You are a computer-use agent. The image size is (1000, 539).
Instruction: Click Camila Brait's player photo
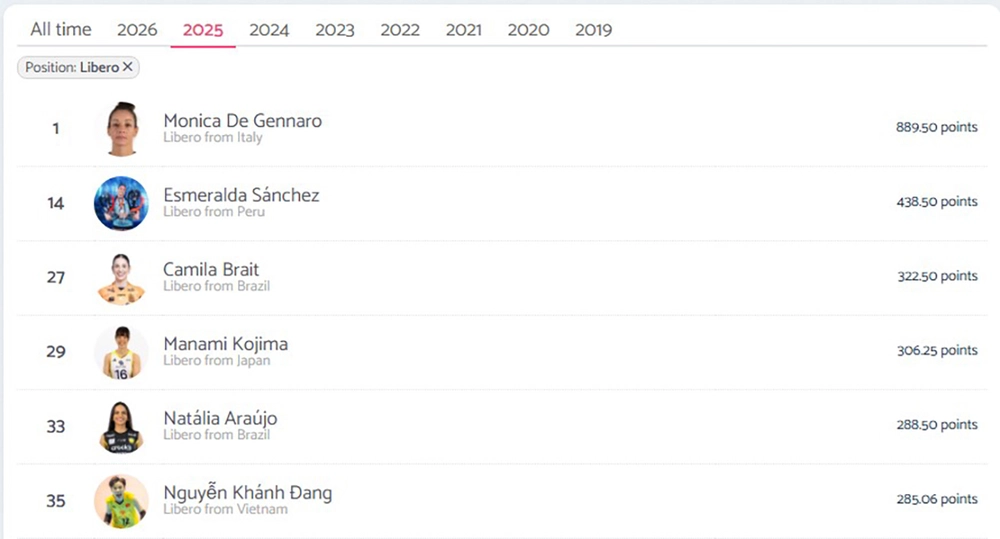121,278
